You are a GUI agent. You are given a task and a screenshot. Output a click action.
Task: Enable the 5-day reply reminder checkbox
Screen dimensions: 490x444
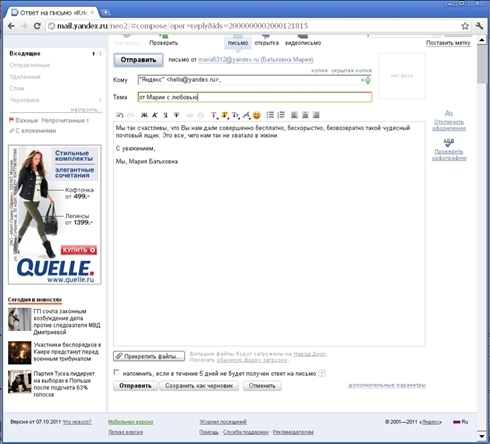click(x=116, y=373)
